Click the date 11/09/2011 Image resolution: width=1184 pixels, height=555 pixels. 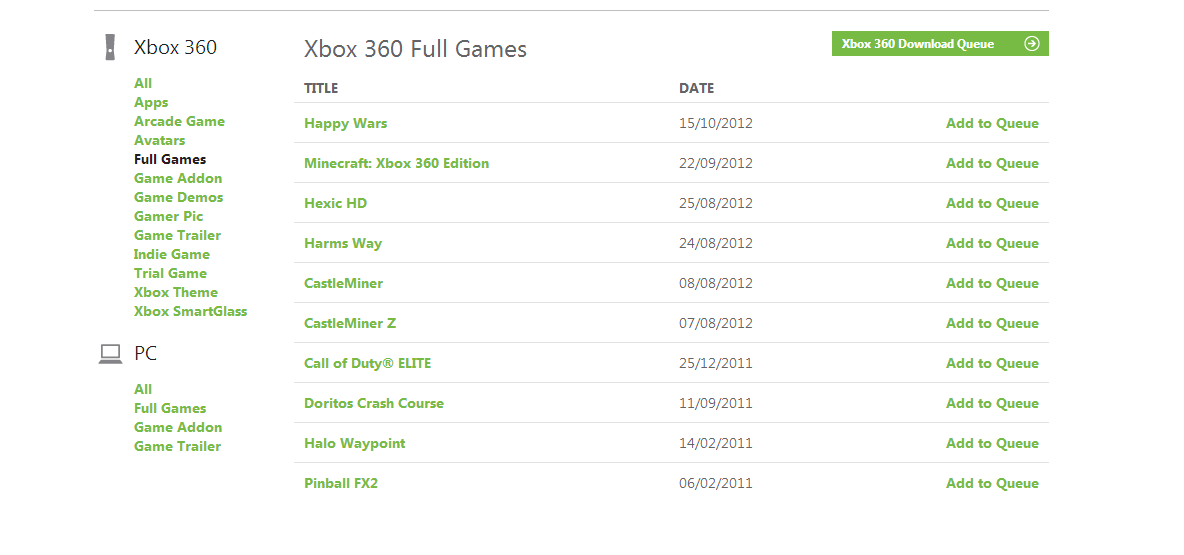coord(716,403)
